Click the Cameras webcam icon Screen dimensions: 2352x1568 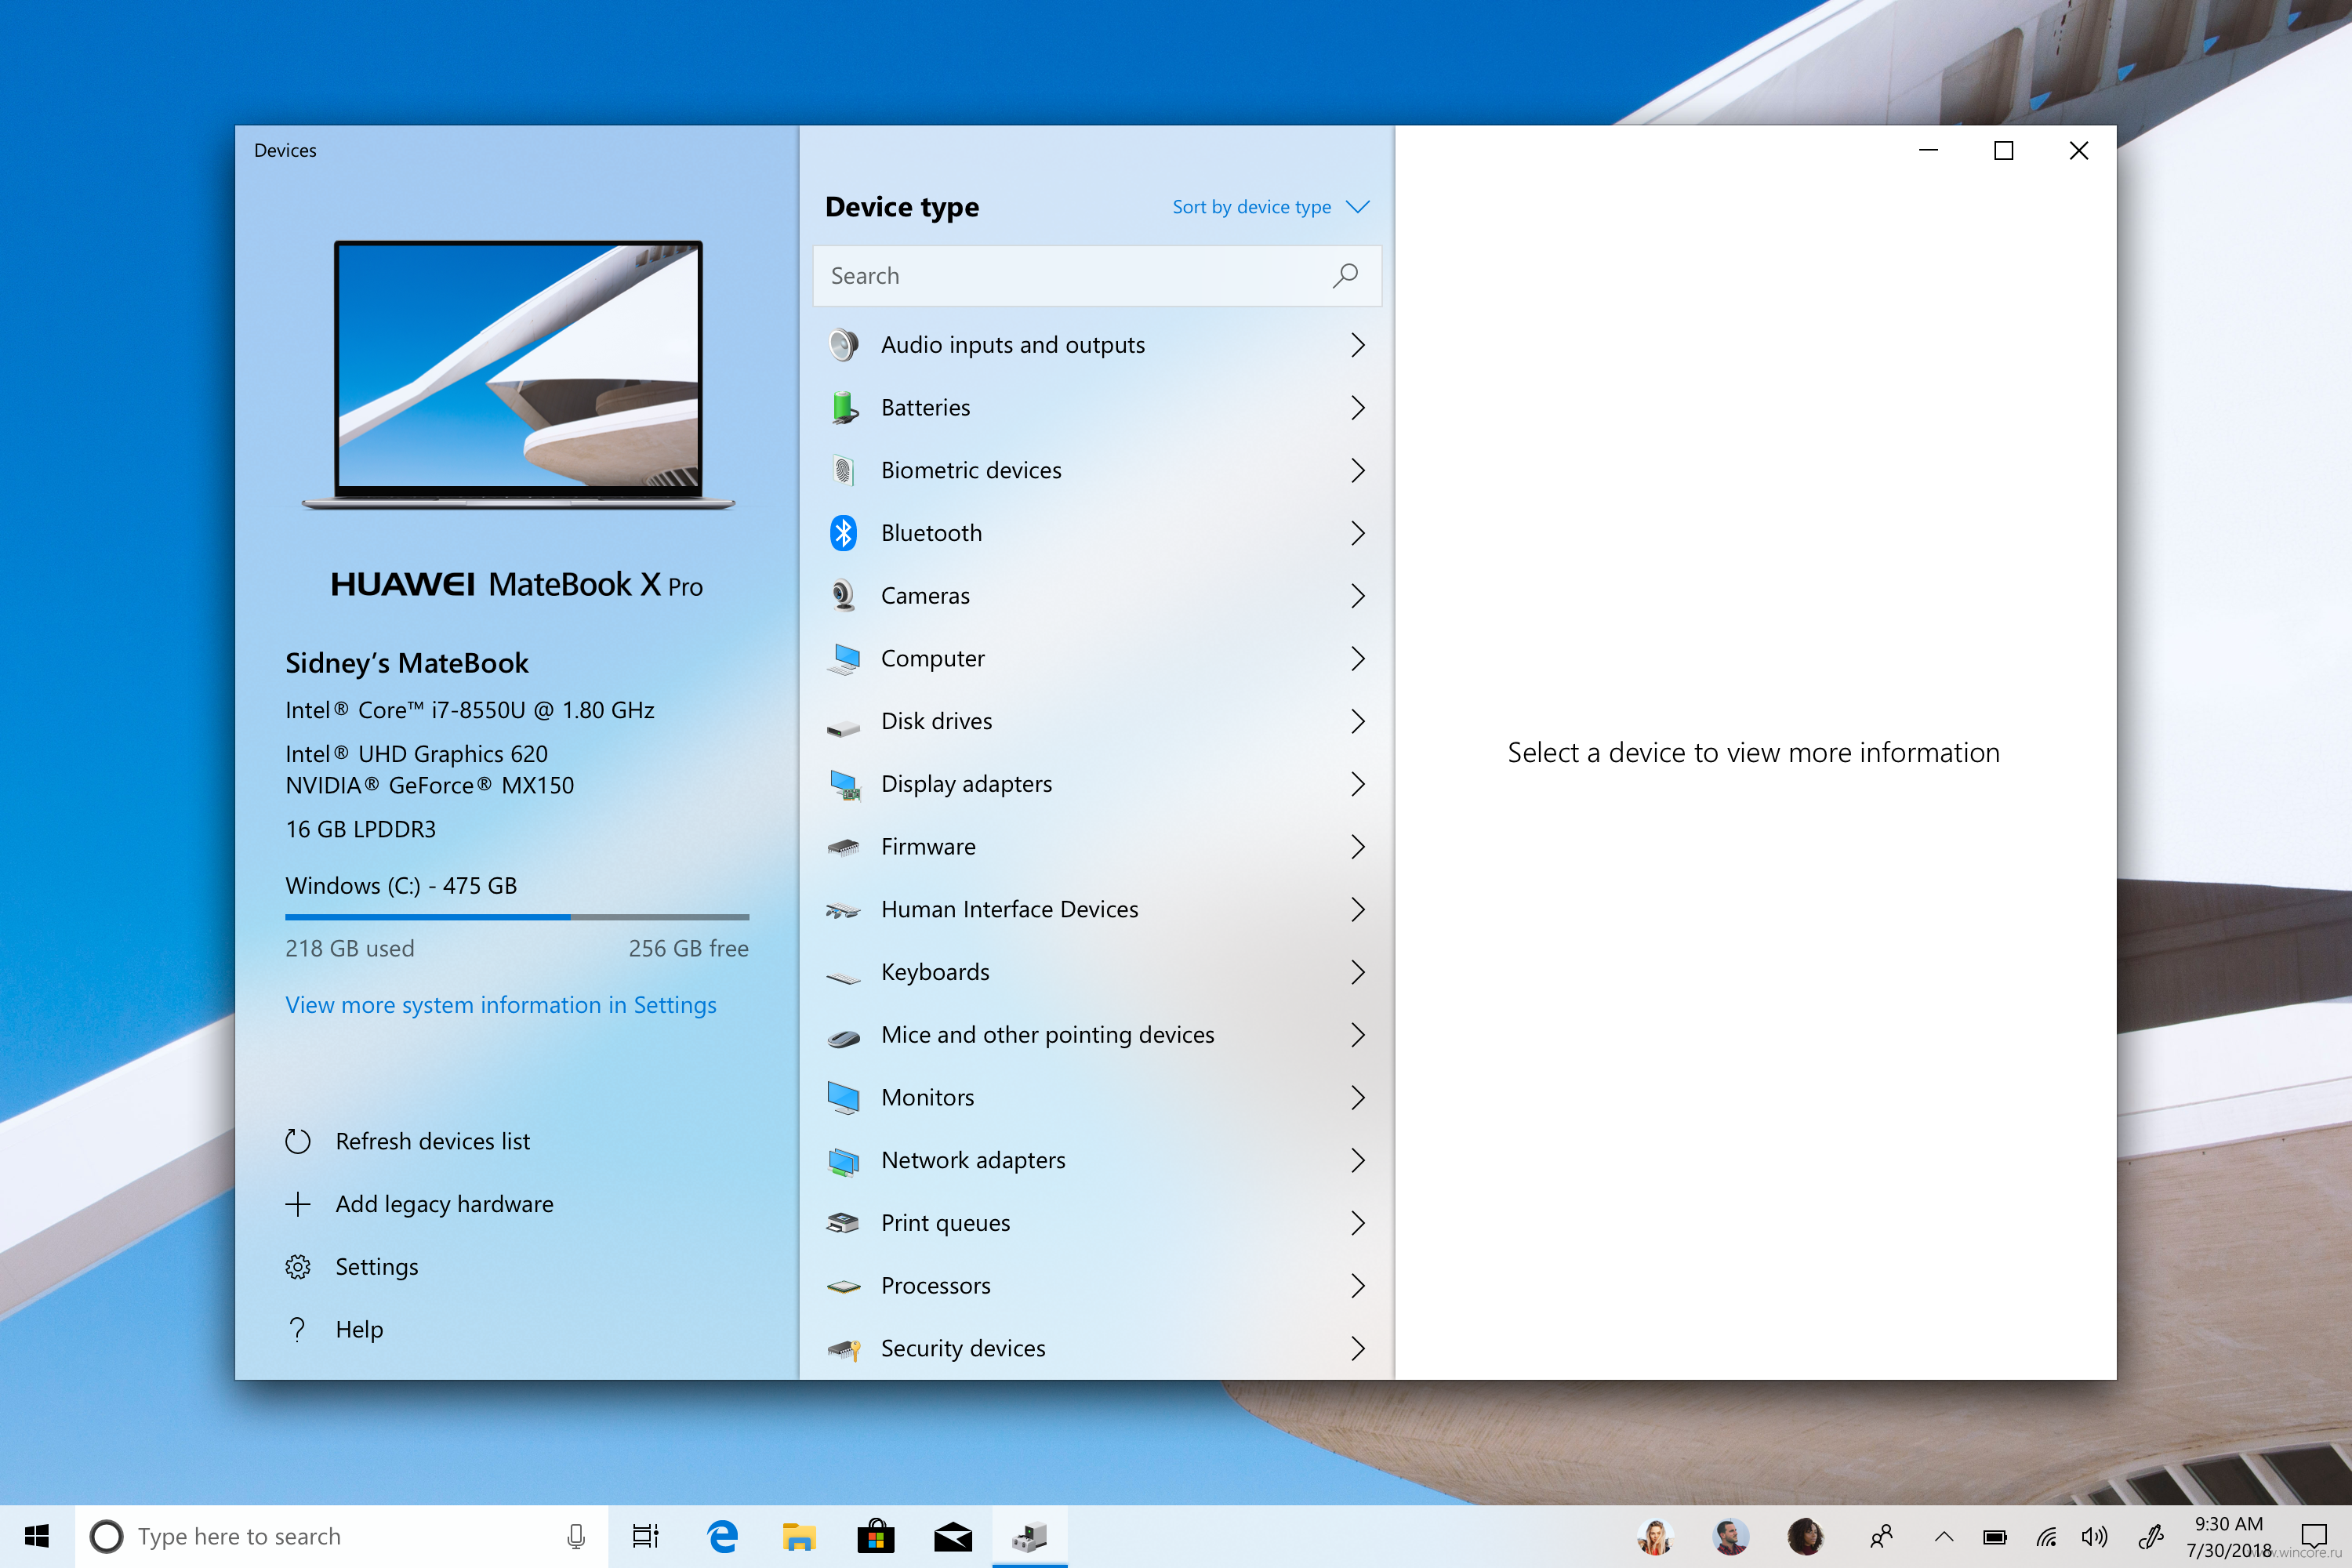843,596
